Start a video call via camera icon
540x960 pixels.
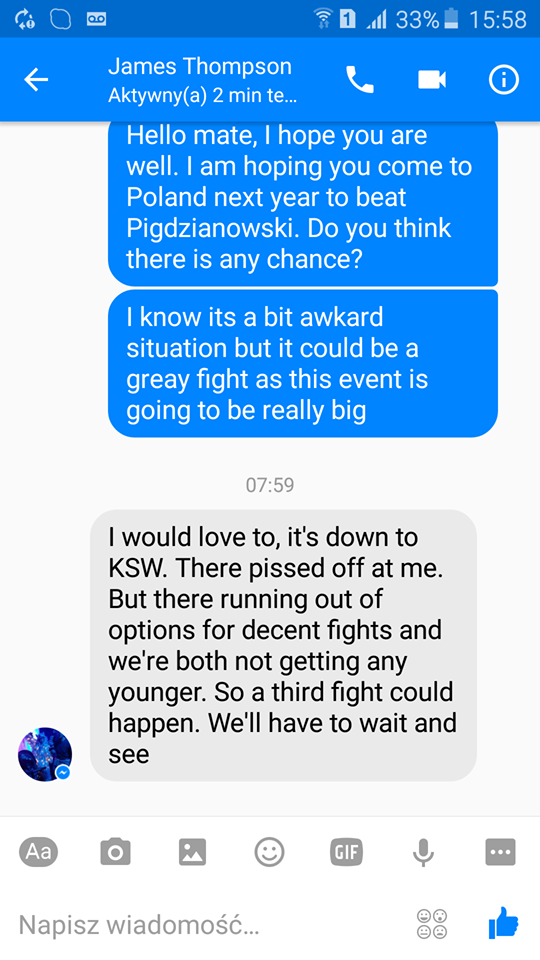pos(432,80)
